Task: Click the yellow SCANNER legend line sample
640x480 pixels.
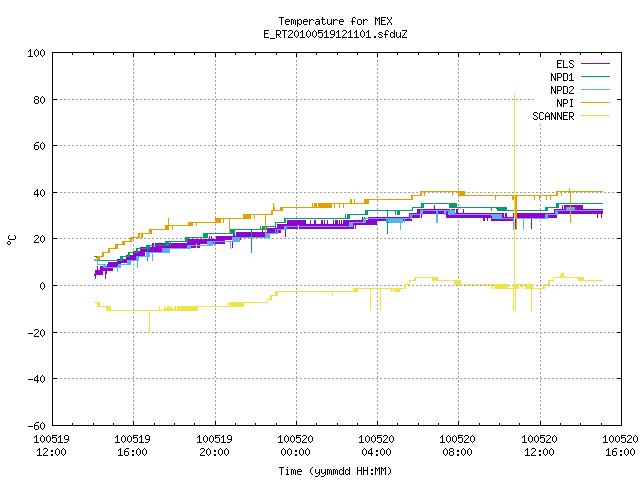Action: pyautogui.click(x=595, y=116)
